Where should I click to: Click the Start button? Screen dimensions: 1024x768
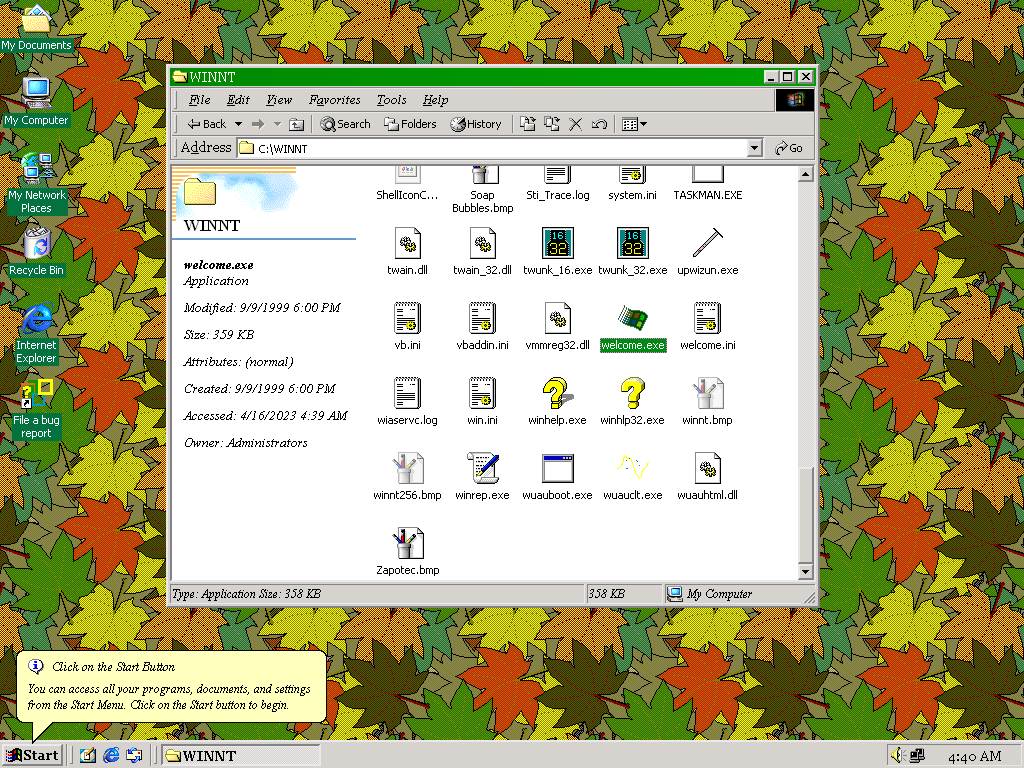(x=33, y=756)
